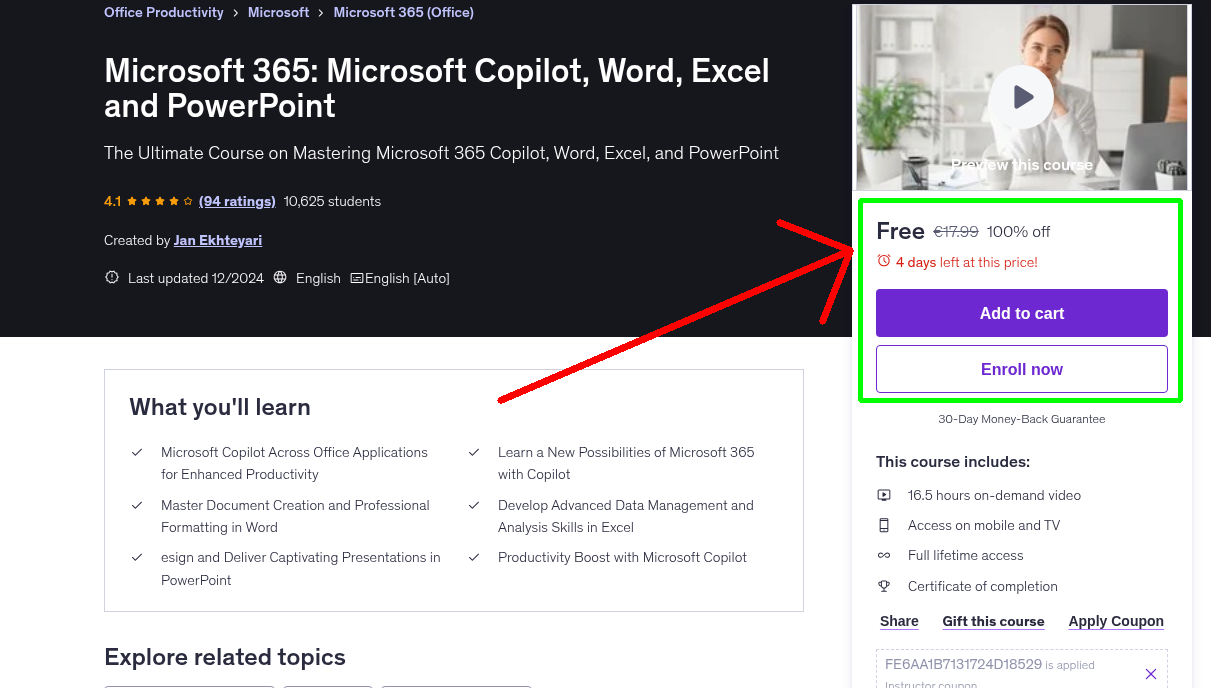Select the Microsoft breadcrumb

tap(278, 12)
